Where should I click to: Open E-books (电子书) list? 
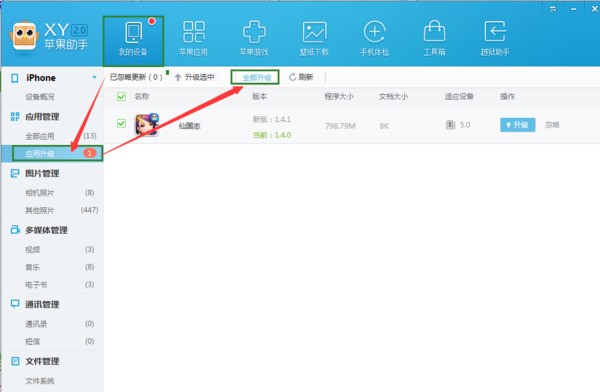36,285
